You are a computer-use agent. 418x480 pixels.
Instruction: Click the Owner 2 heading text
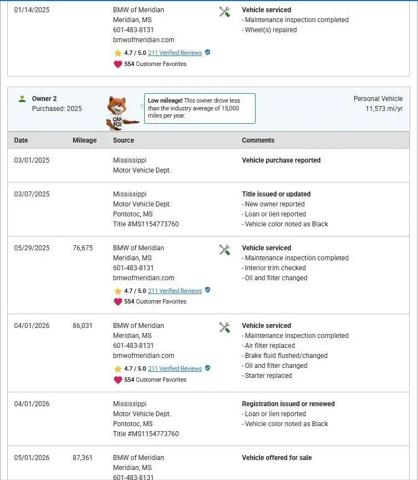click(x=44, y=99)
